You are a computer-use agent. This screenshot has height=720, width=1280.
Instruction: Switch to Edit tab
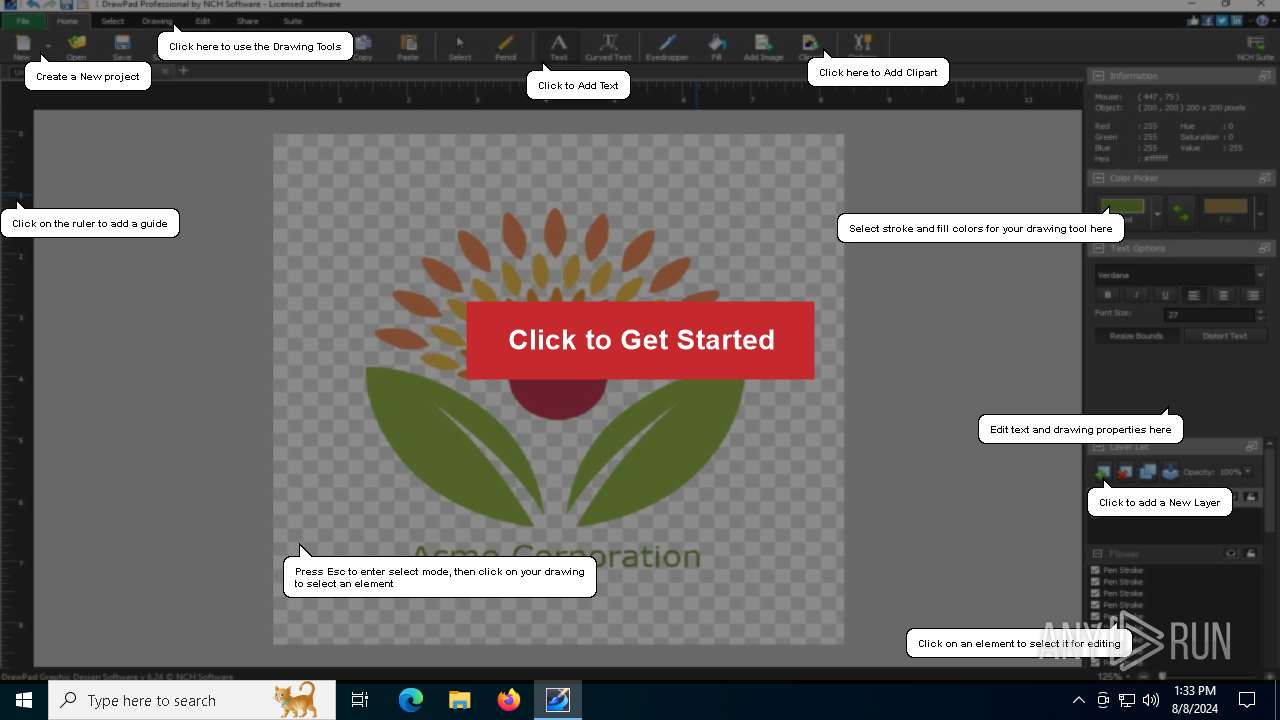203,21
